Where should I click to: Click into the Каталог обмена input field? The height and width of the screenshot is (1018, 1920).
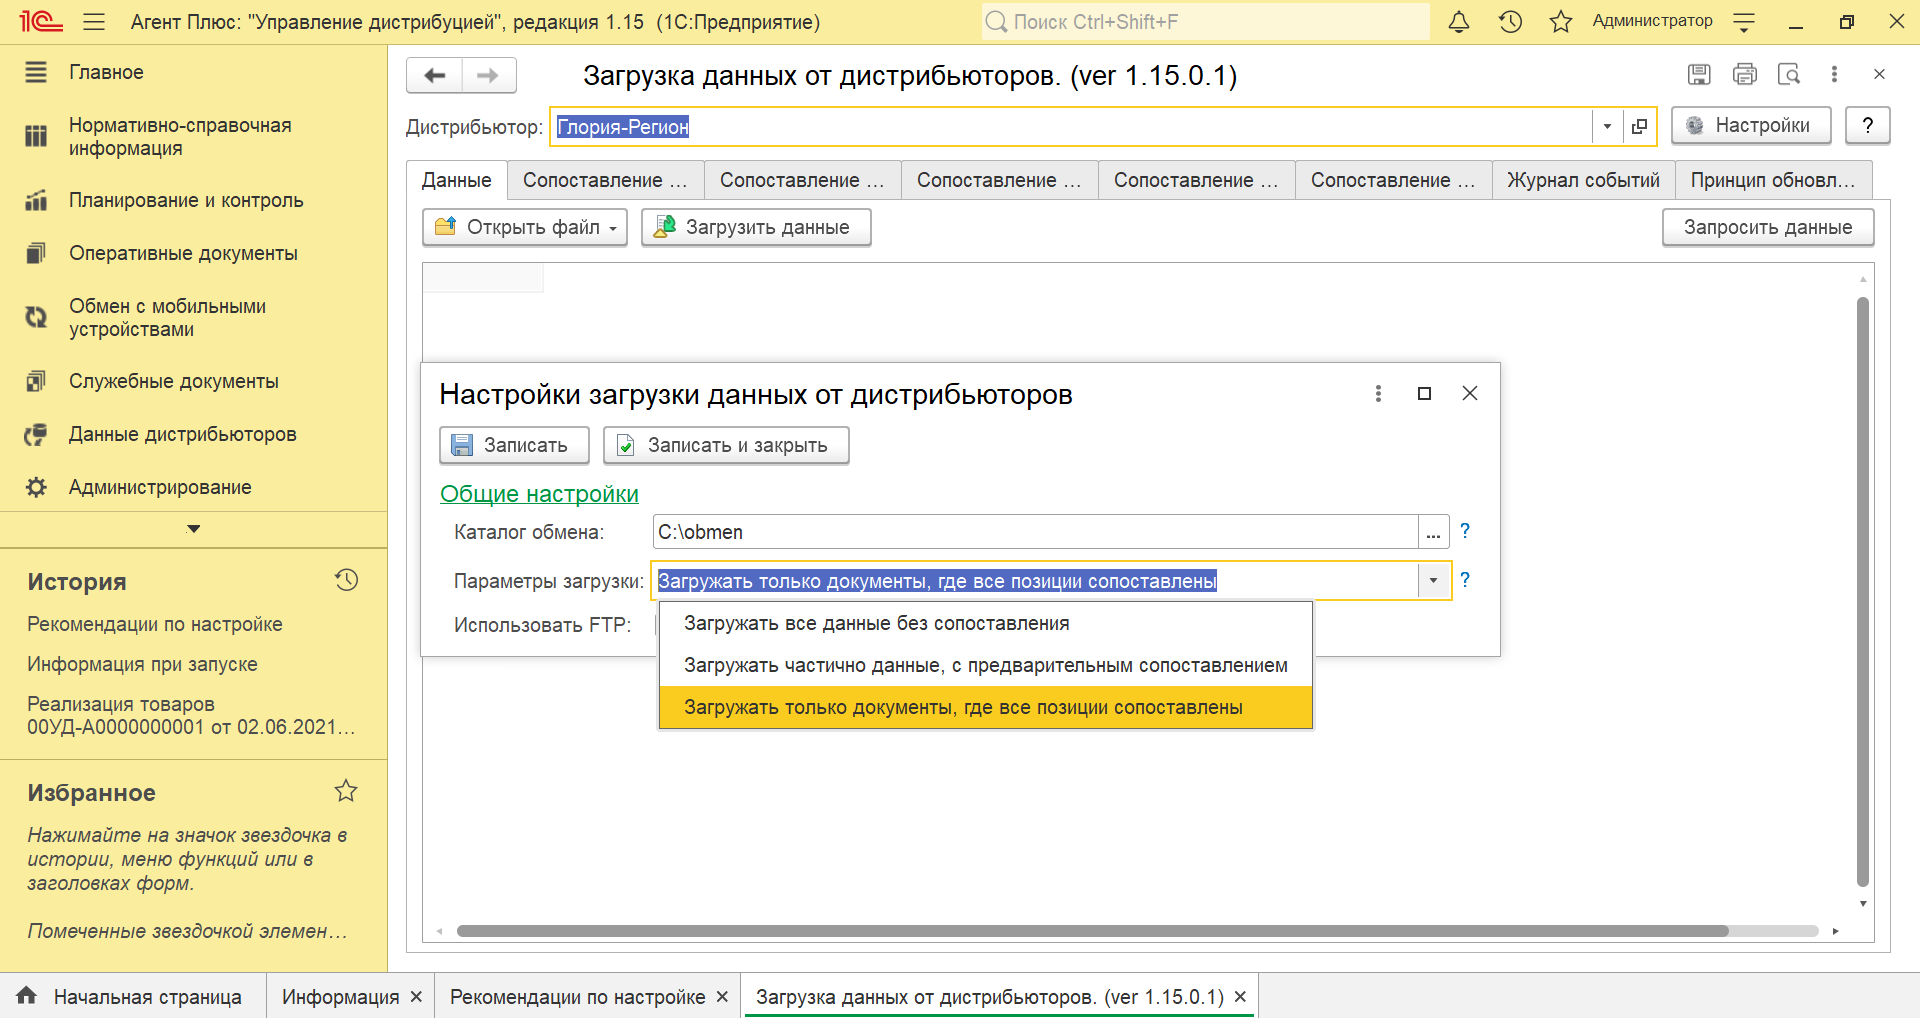[1035, 532]
